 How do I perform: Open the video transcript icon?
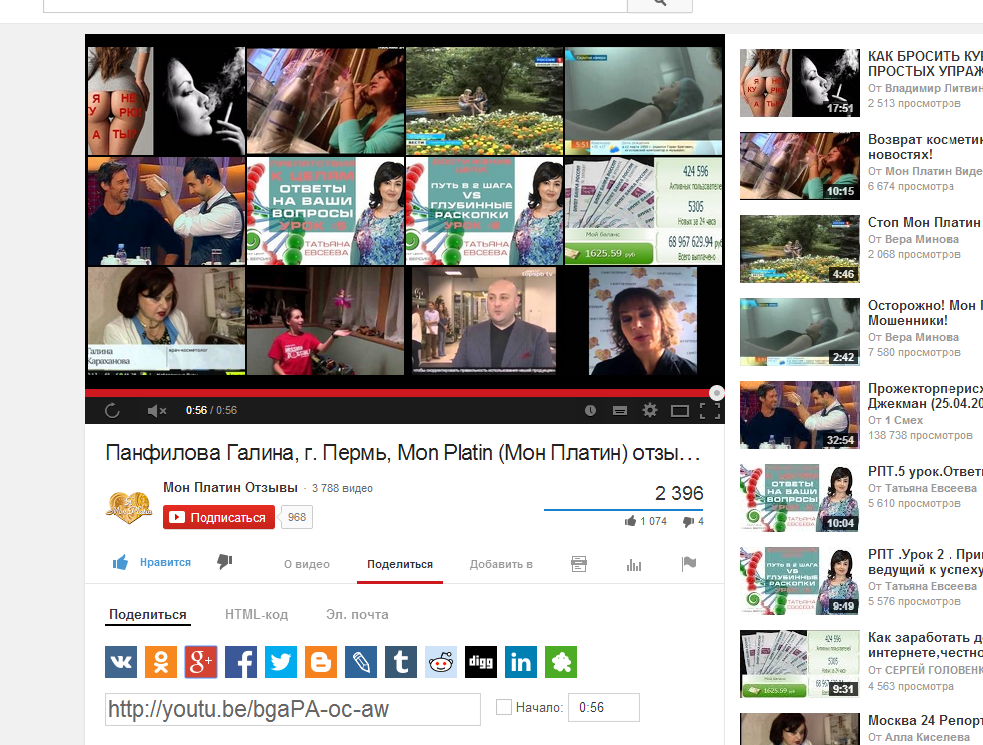point(579,564)
